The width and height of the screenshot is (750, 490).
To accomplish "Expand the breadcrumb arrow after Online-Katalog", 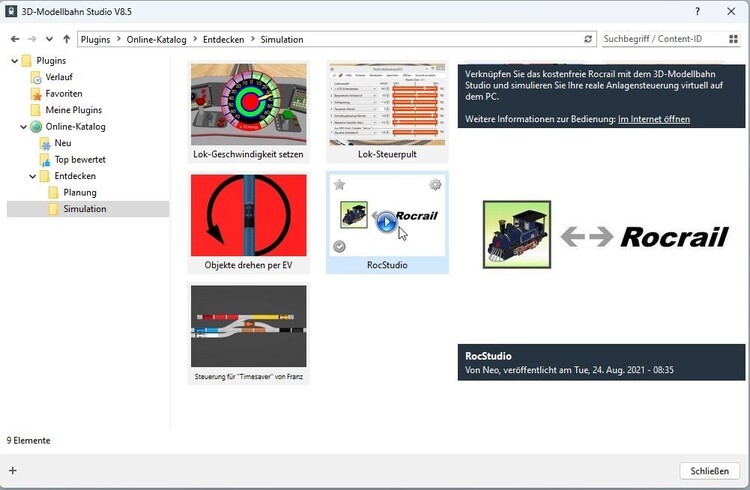I will coord(195,39).
